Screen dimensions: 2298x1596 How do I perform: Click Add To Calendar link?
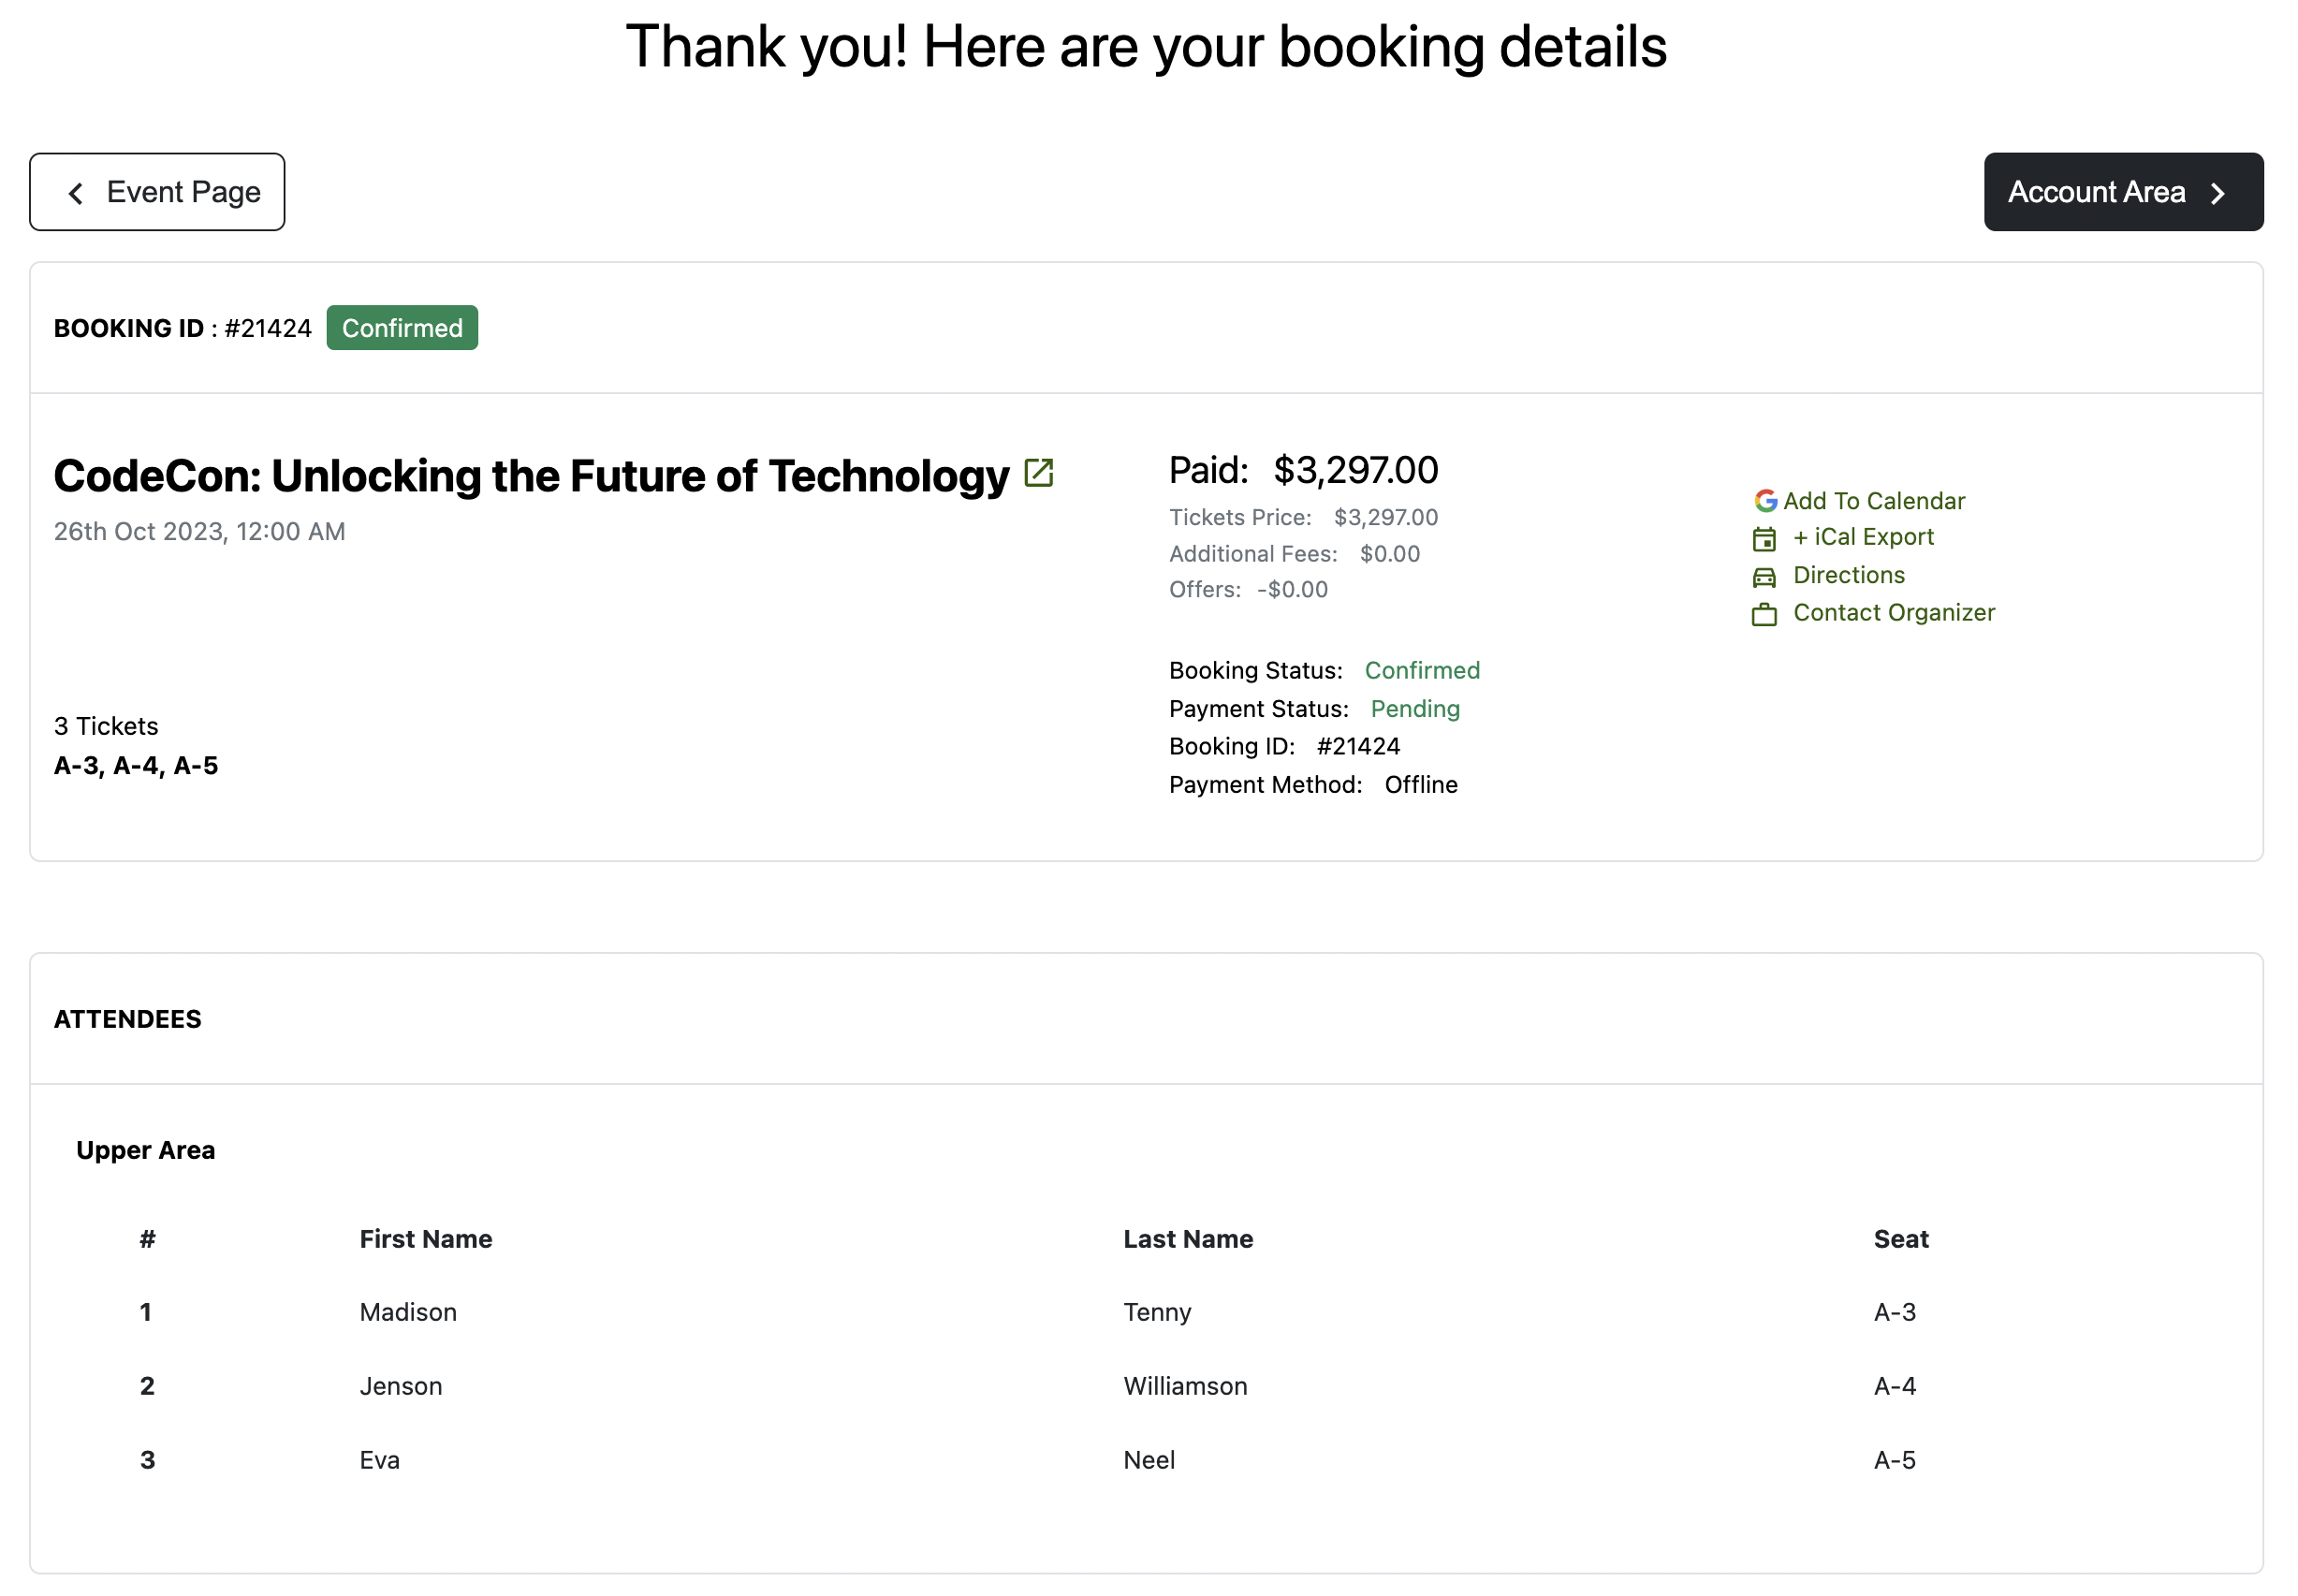tap(1874, 501)
